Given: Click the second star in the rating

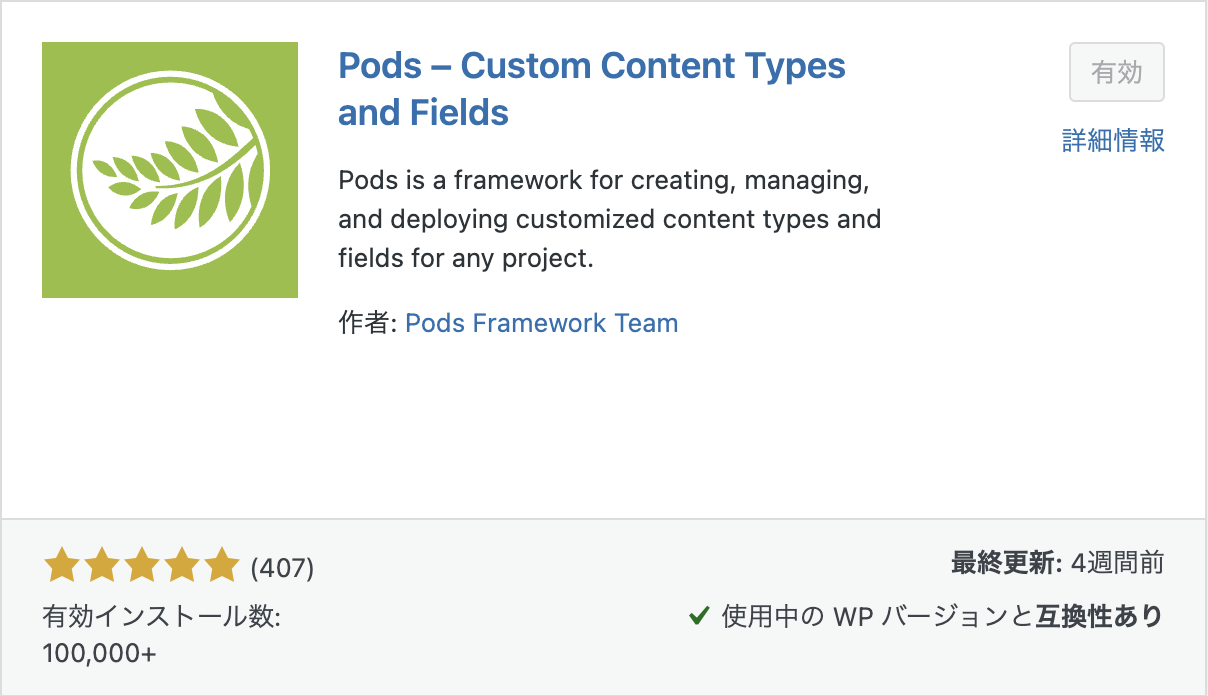Looking at the screenshot, I should point(100,565).
